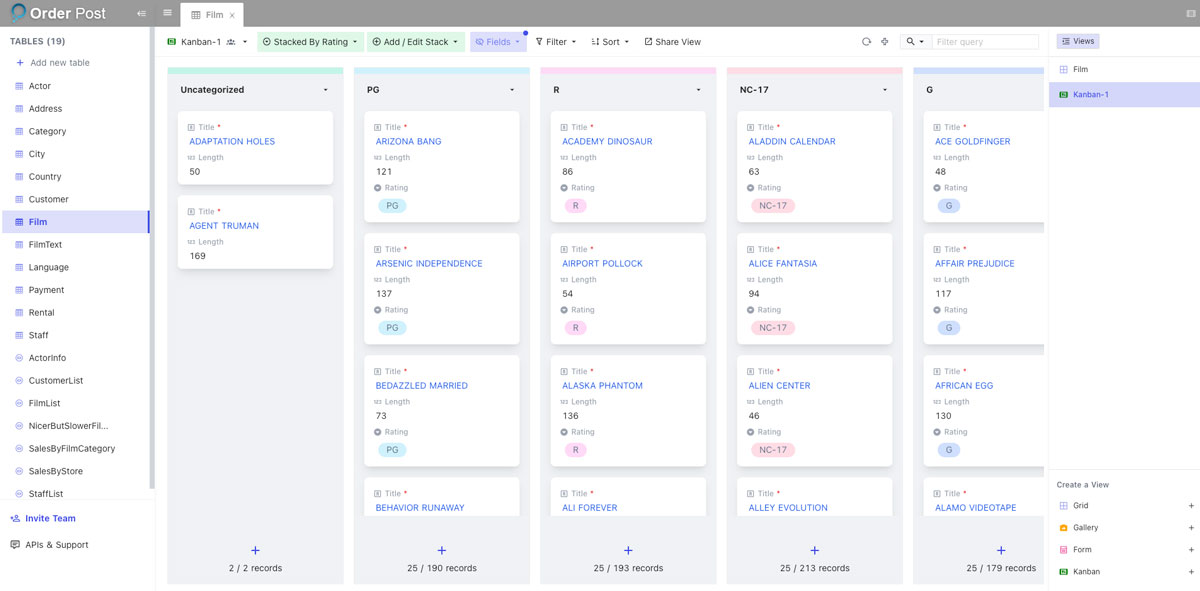Click the Filter query input field
Screen dimensions: 1200x591
tap(985, 42)
